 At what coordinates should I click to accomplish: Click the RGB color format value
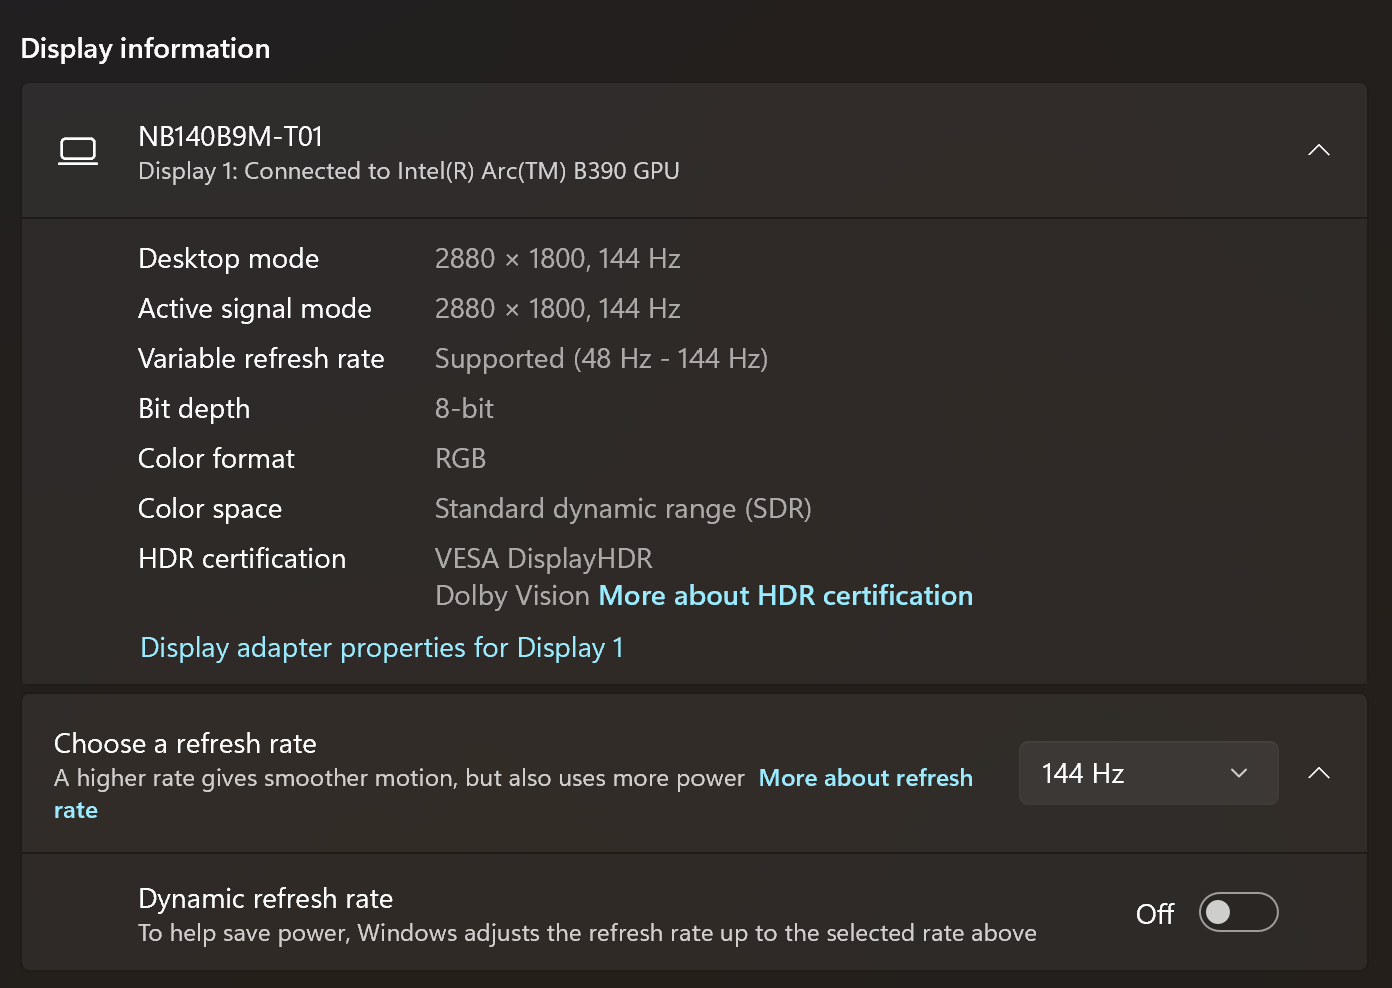point(460,459)
